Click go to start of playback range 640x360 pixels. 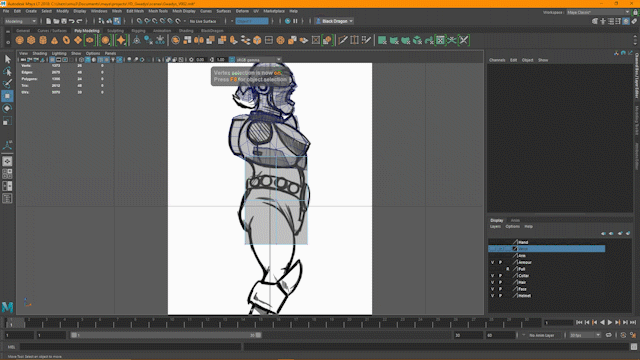(579, 322)
